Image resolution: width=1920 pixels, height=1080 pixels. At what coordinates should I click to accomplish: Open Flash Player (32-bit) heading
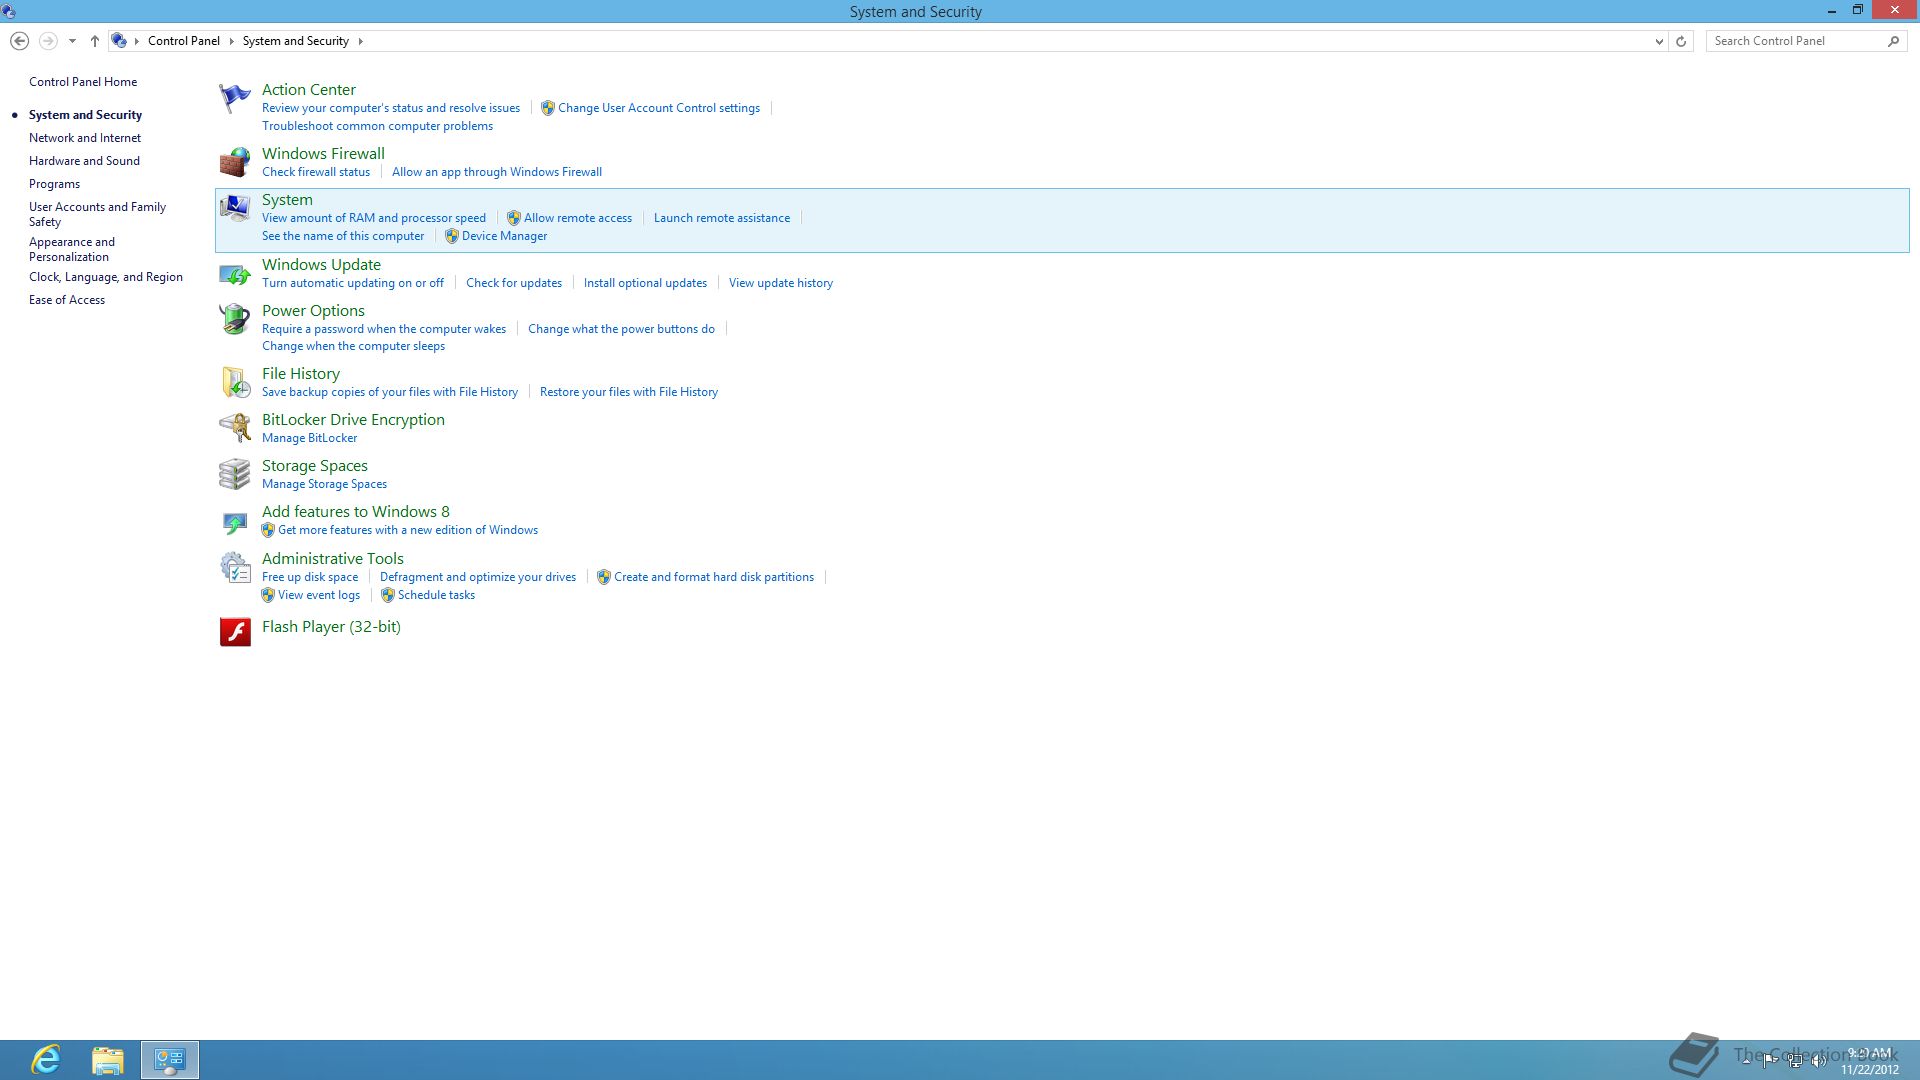[331, 627]
